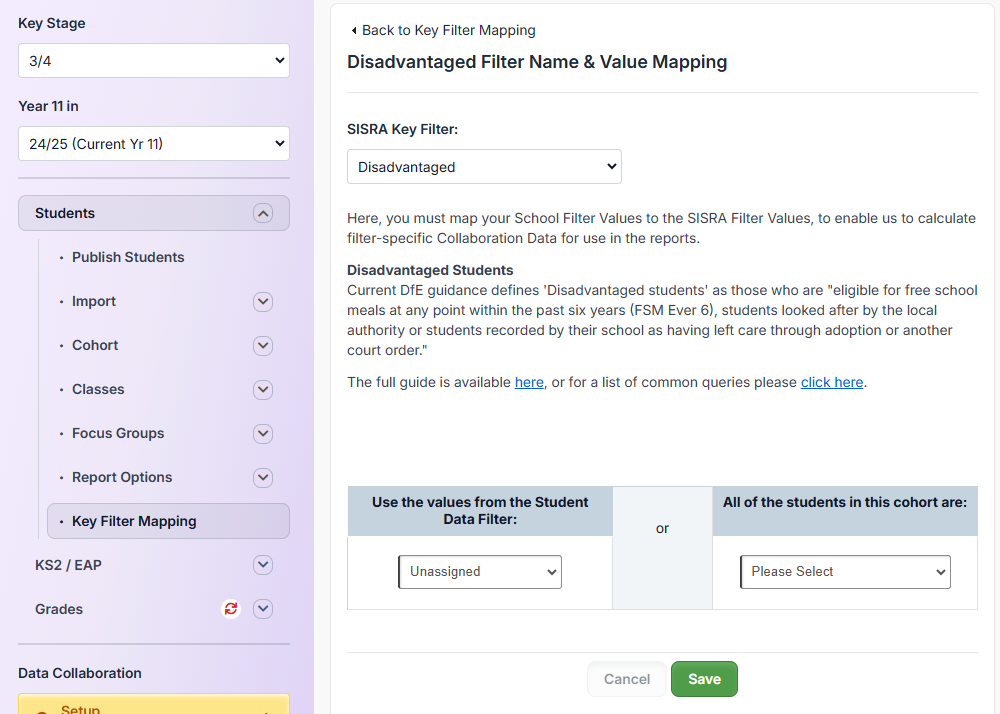Open the Year 11 in dropdown
Screen dimensions: 1000x714
click(x=153, y=143)
